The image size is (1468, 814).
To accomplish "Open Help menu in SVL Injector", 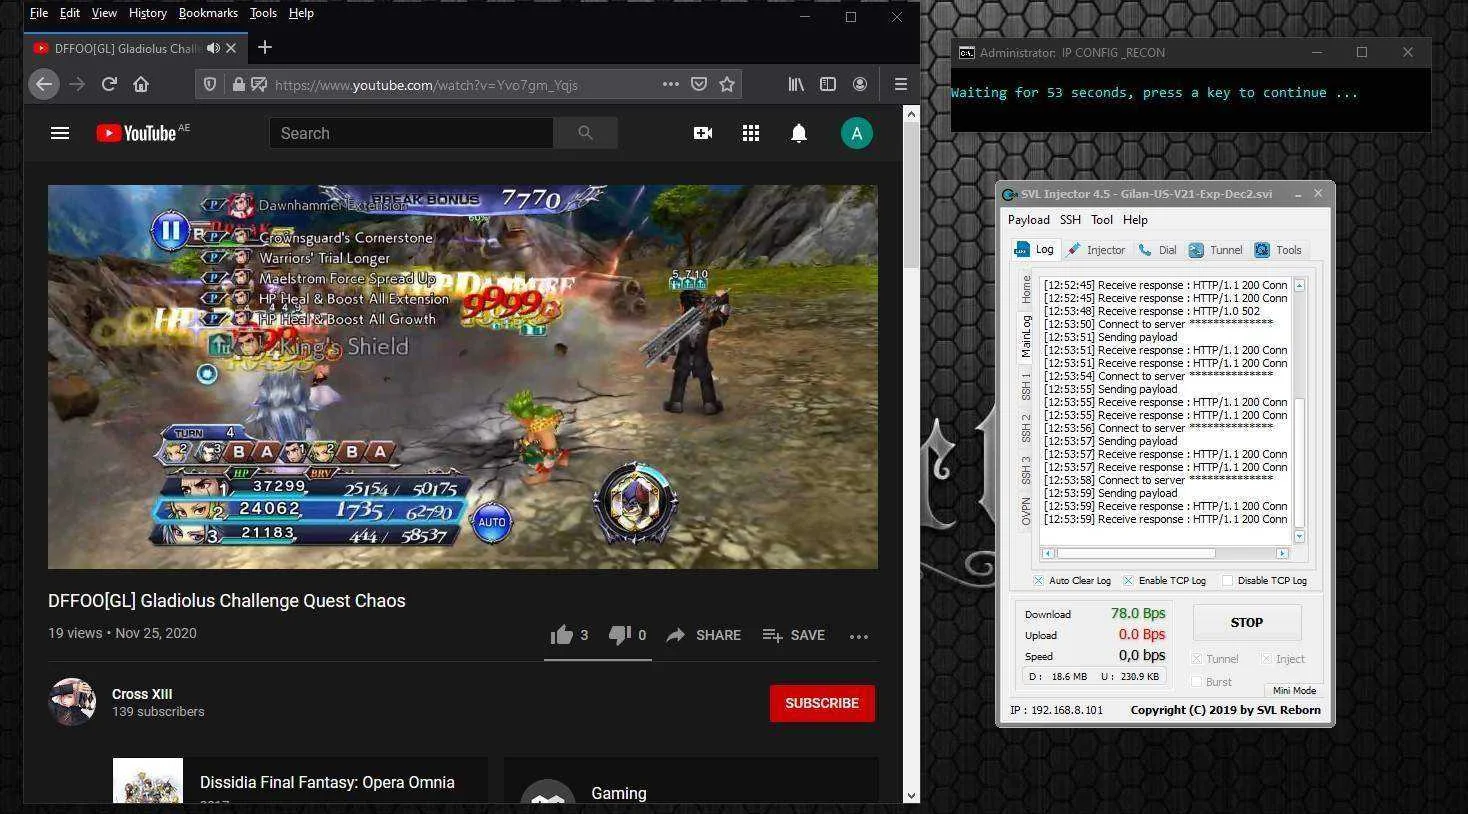I will point(1135,220).
